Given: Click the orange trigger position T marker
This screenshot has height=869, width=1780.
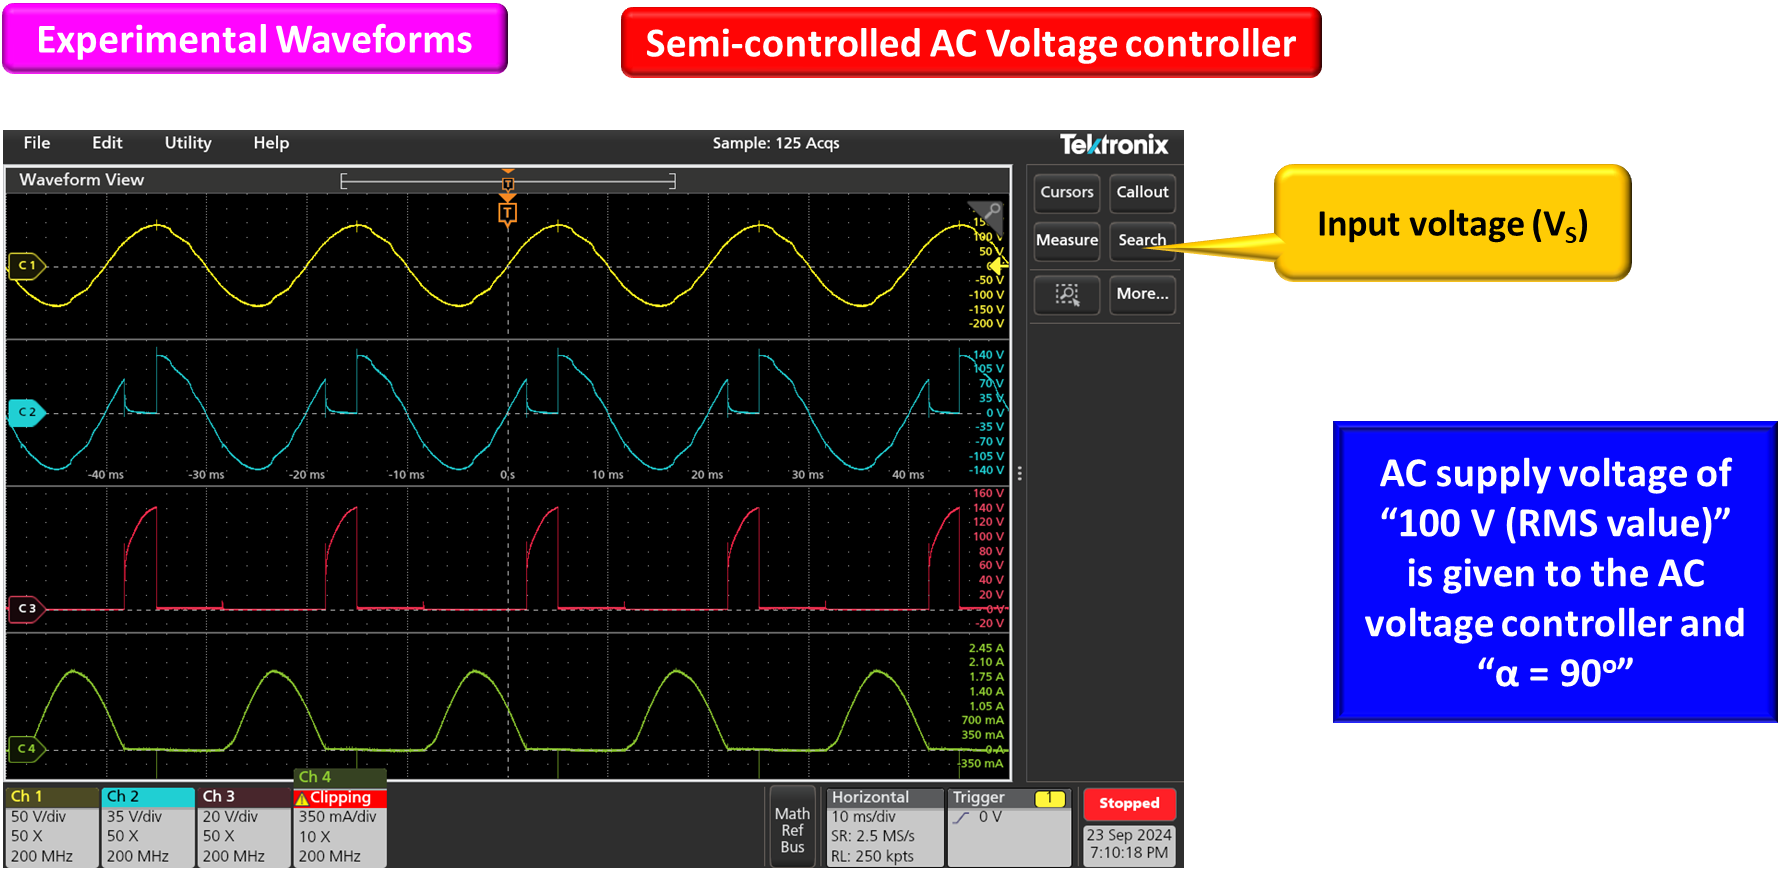Looking at the screenshot, I should [x=508, y=213].
